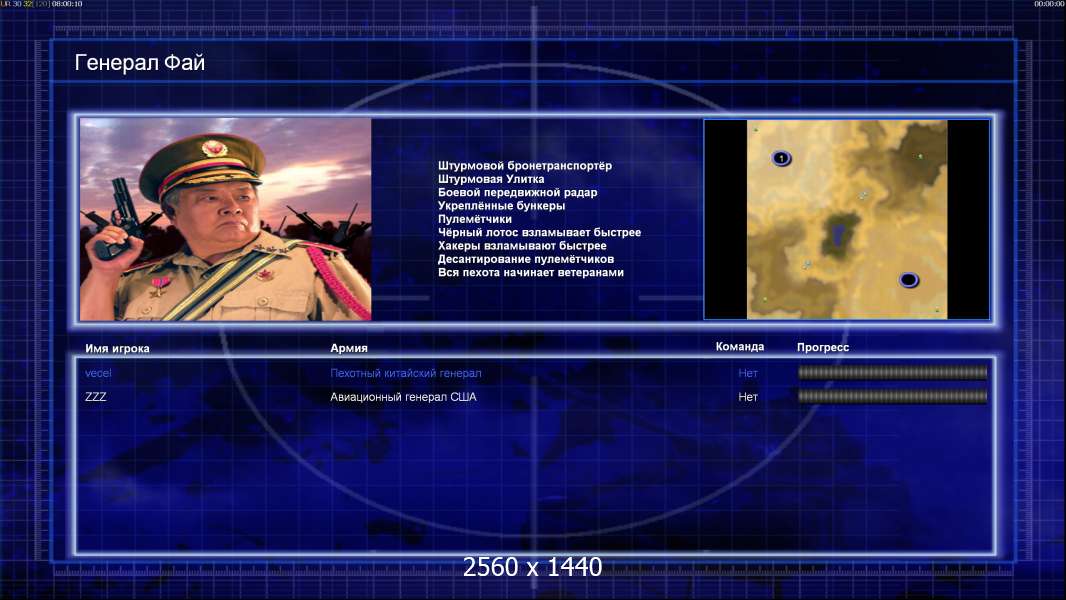
Task: Click 'Штурмовая Улитка' ability line
Action: [x=491, y=179]
